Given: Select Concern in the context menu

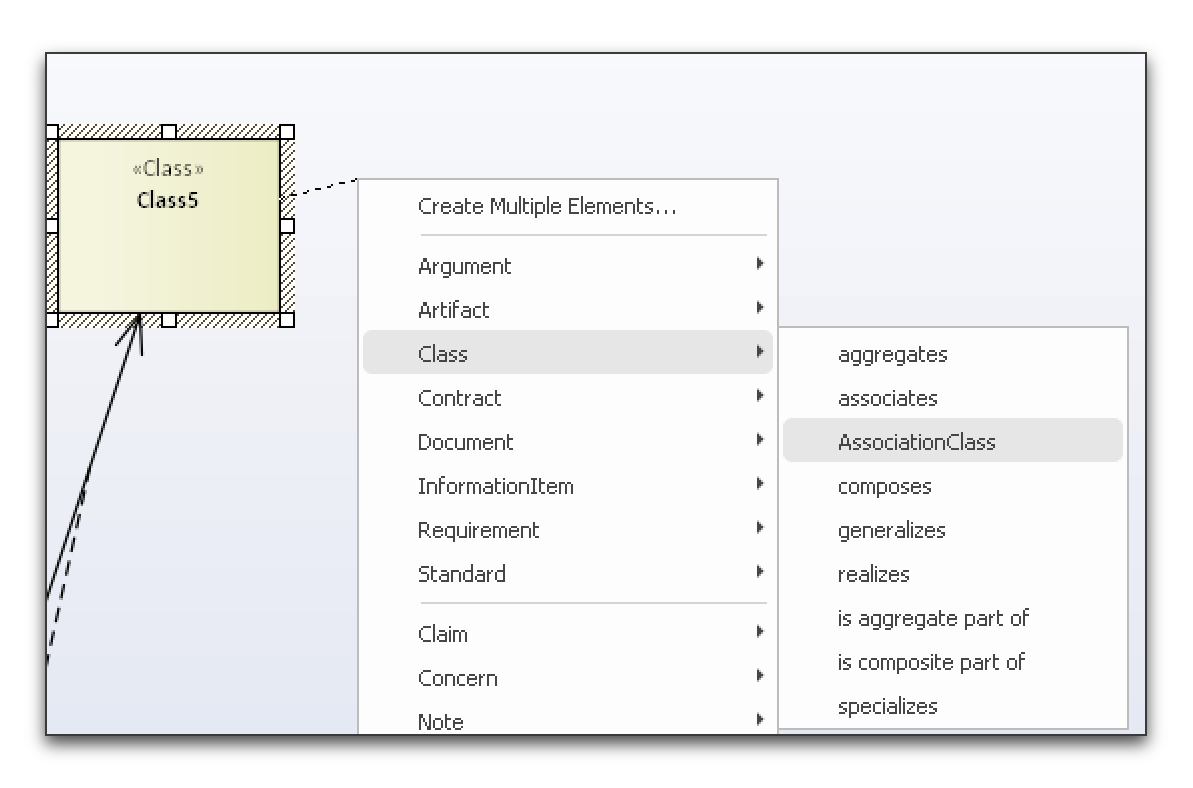Looking at the screenshot, I should click(x=458, y=678).
